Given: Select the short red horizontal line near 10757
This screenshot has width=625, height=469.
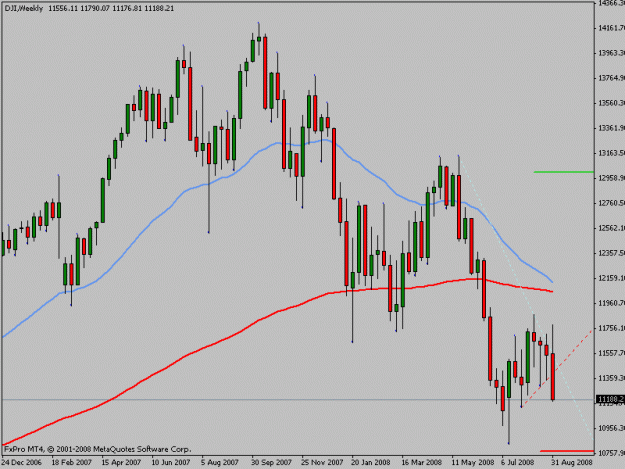Looking at the screenshot, I should click(567, 451).
